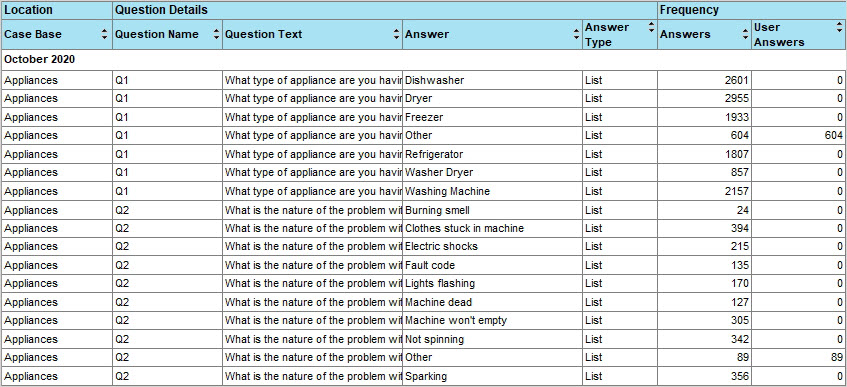Select the Dryer answer cell

[492, 99]
